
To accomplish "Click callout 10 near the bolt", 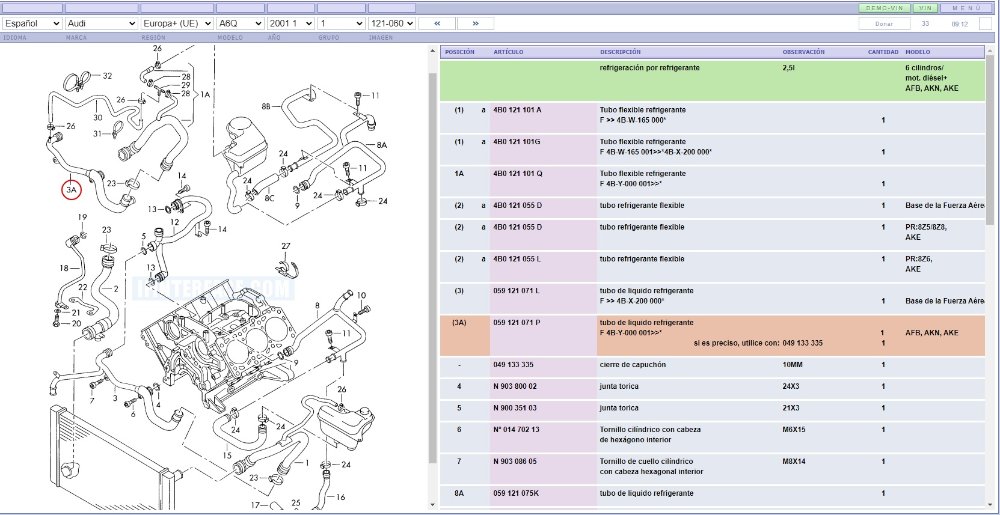I will pos(361,295).
